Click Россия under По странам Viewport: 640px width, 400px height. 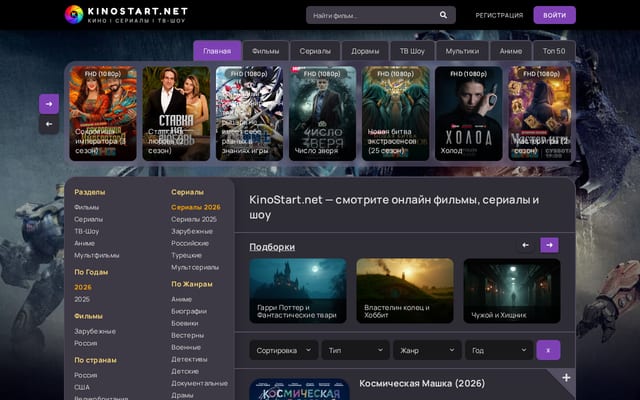(86, 375)
